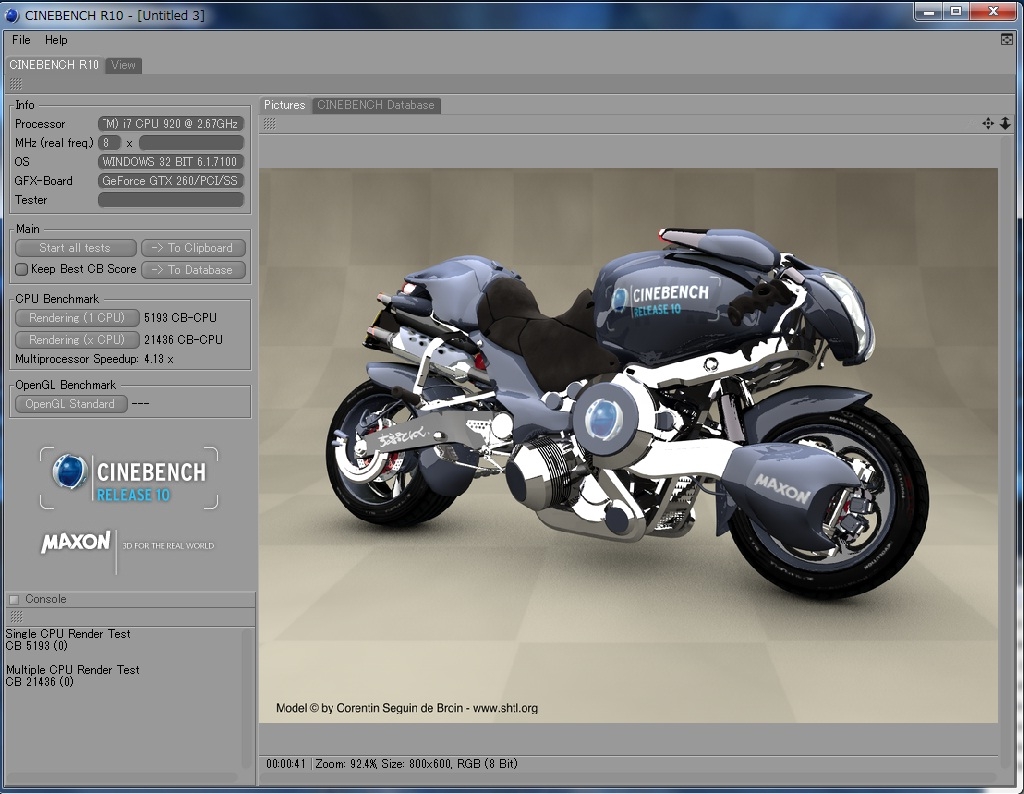Viewport: 1024px width, 794px height.
Task: Click the layout icon at the menu bar's right end
Action: coord(1007,40)
